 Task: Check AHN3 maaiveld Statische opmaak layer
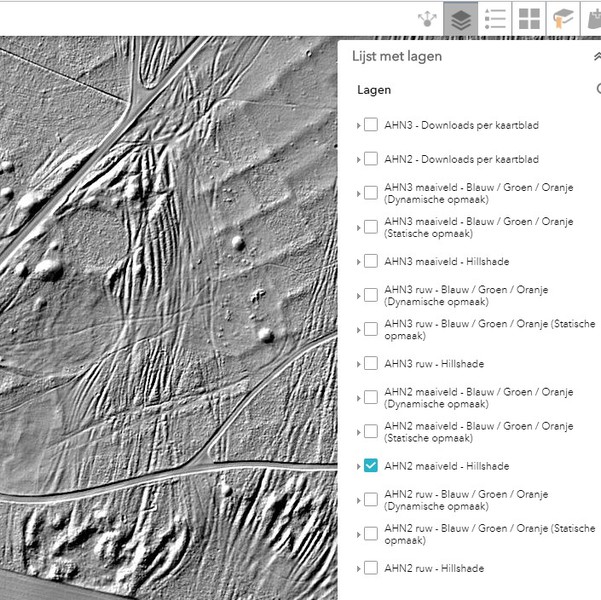(x=371, y=227)
